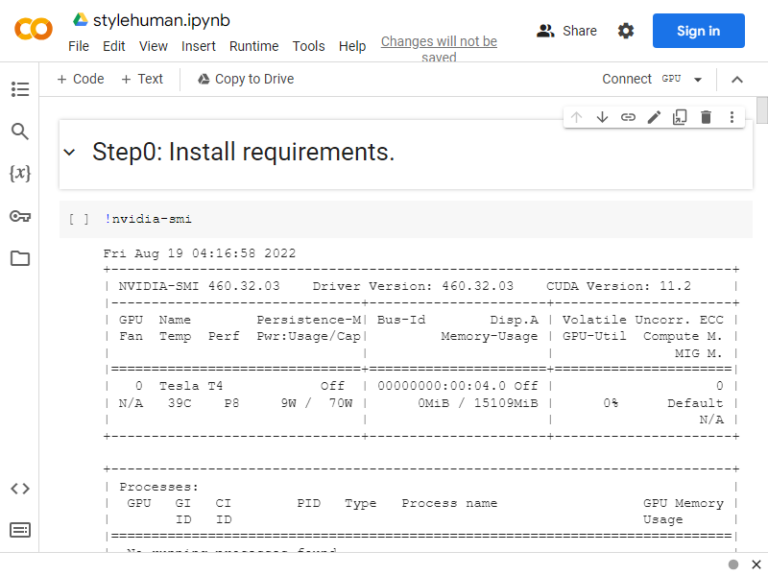Click Copy to Drive

(x=246, y=79)
